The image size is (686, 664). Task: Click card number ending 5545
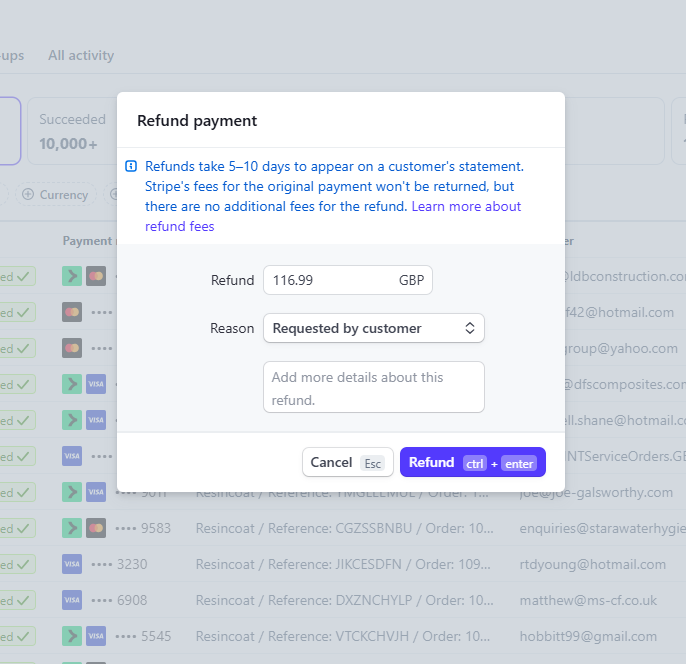[x=143, y=636]
